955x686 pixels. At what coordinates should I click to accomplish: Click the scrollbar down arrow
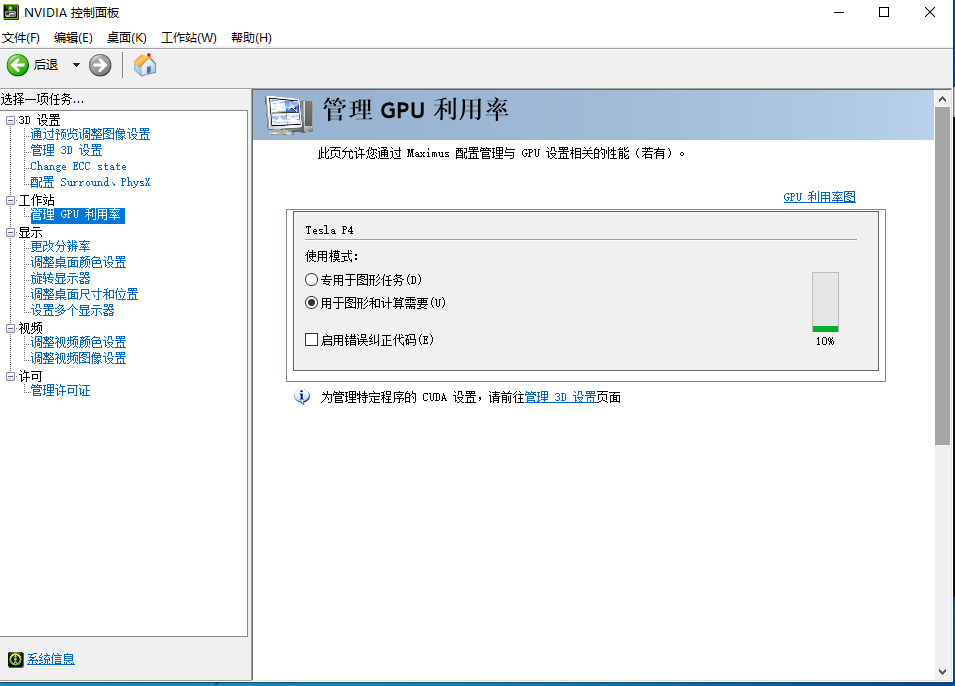tap(942, 672)
